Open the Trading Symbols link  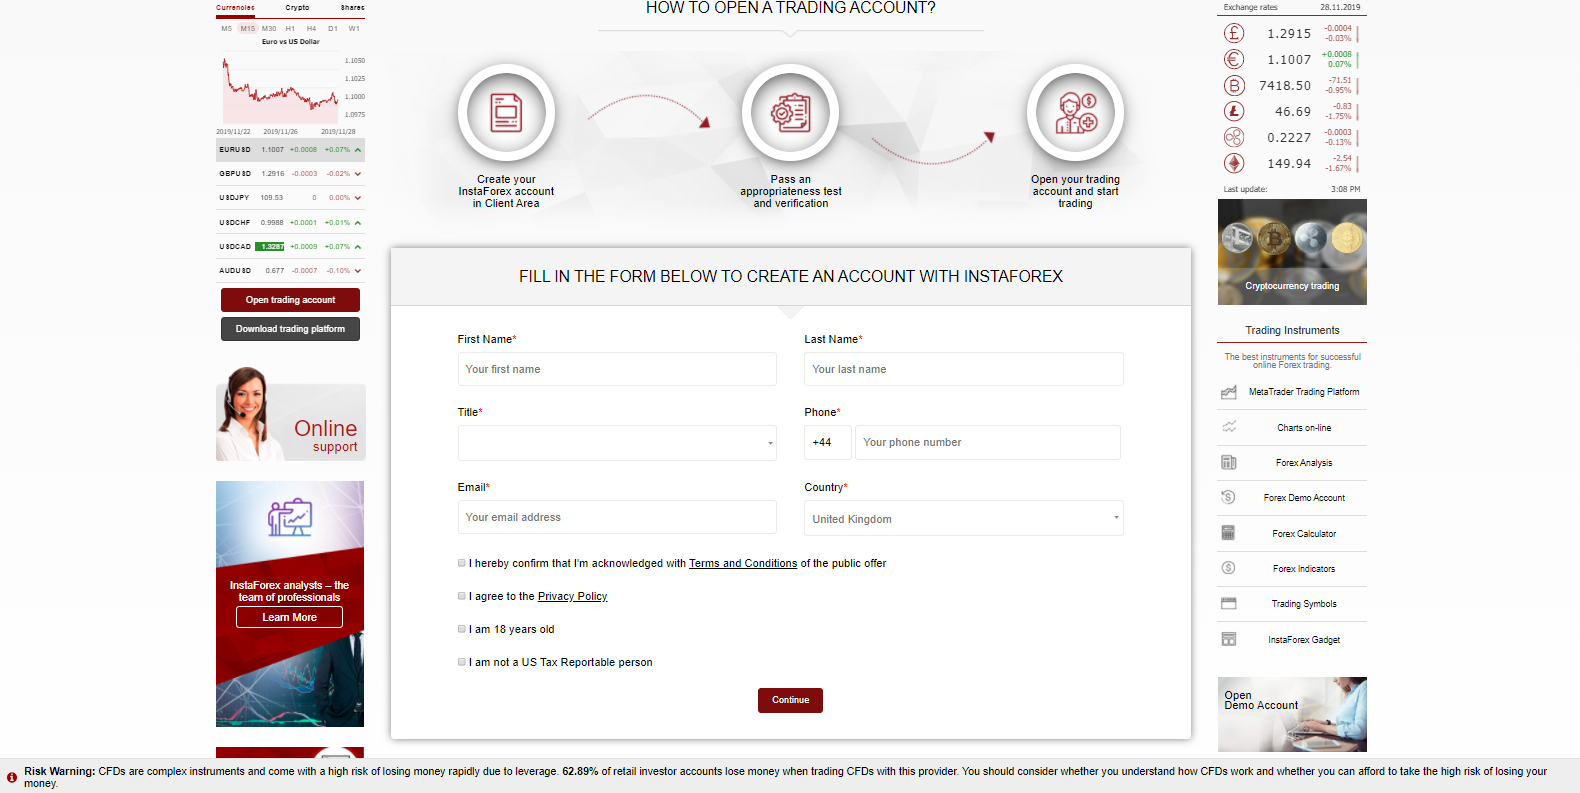tap(1304, 604)
